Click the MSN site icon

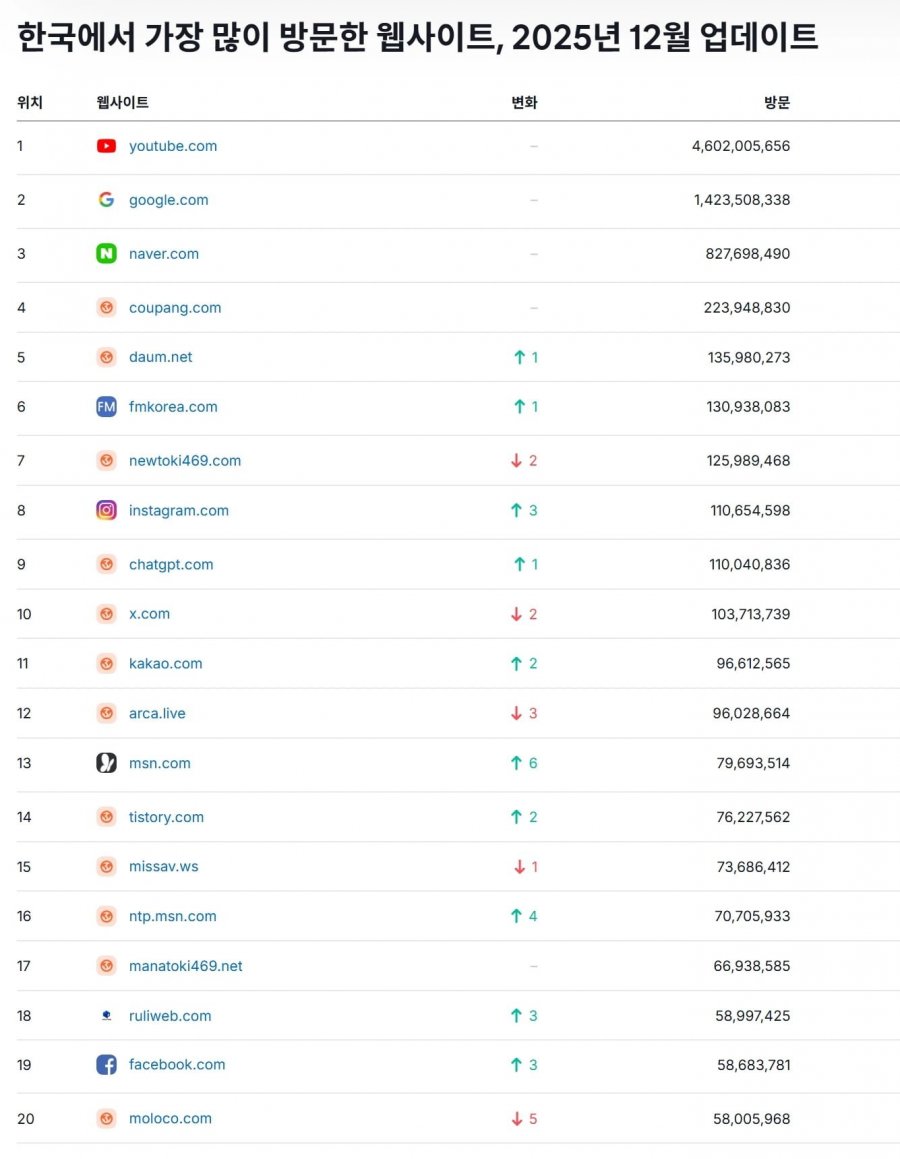[x=106, y=763]
